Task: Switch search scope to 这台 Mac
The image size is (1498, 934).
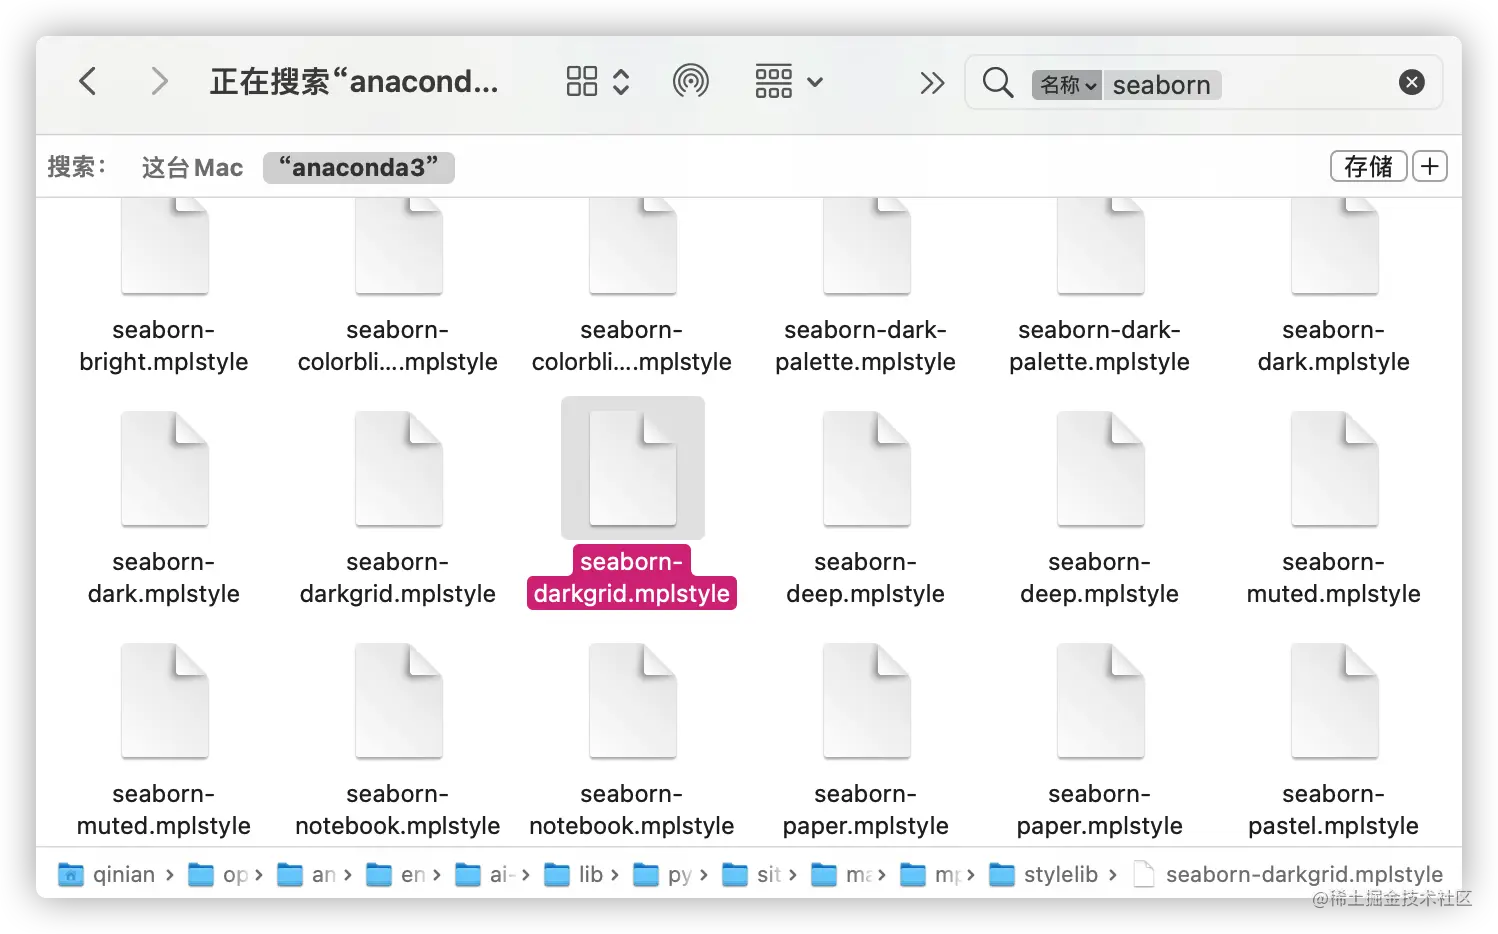Action: 192,167
